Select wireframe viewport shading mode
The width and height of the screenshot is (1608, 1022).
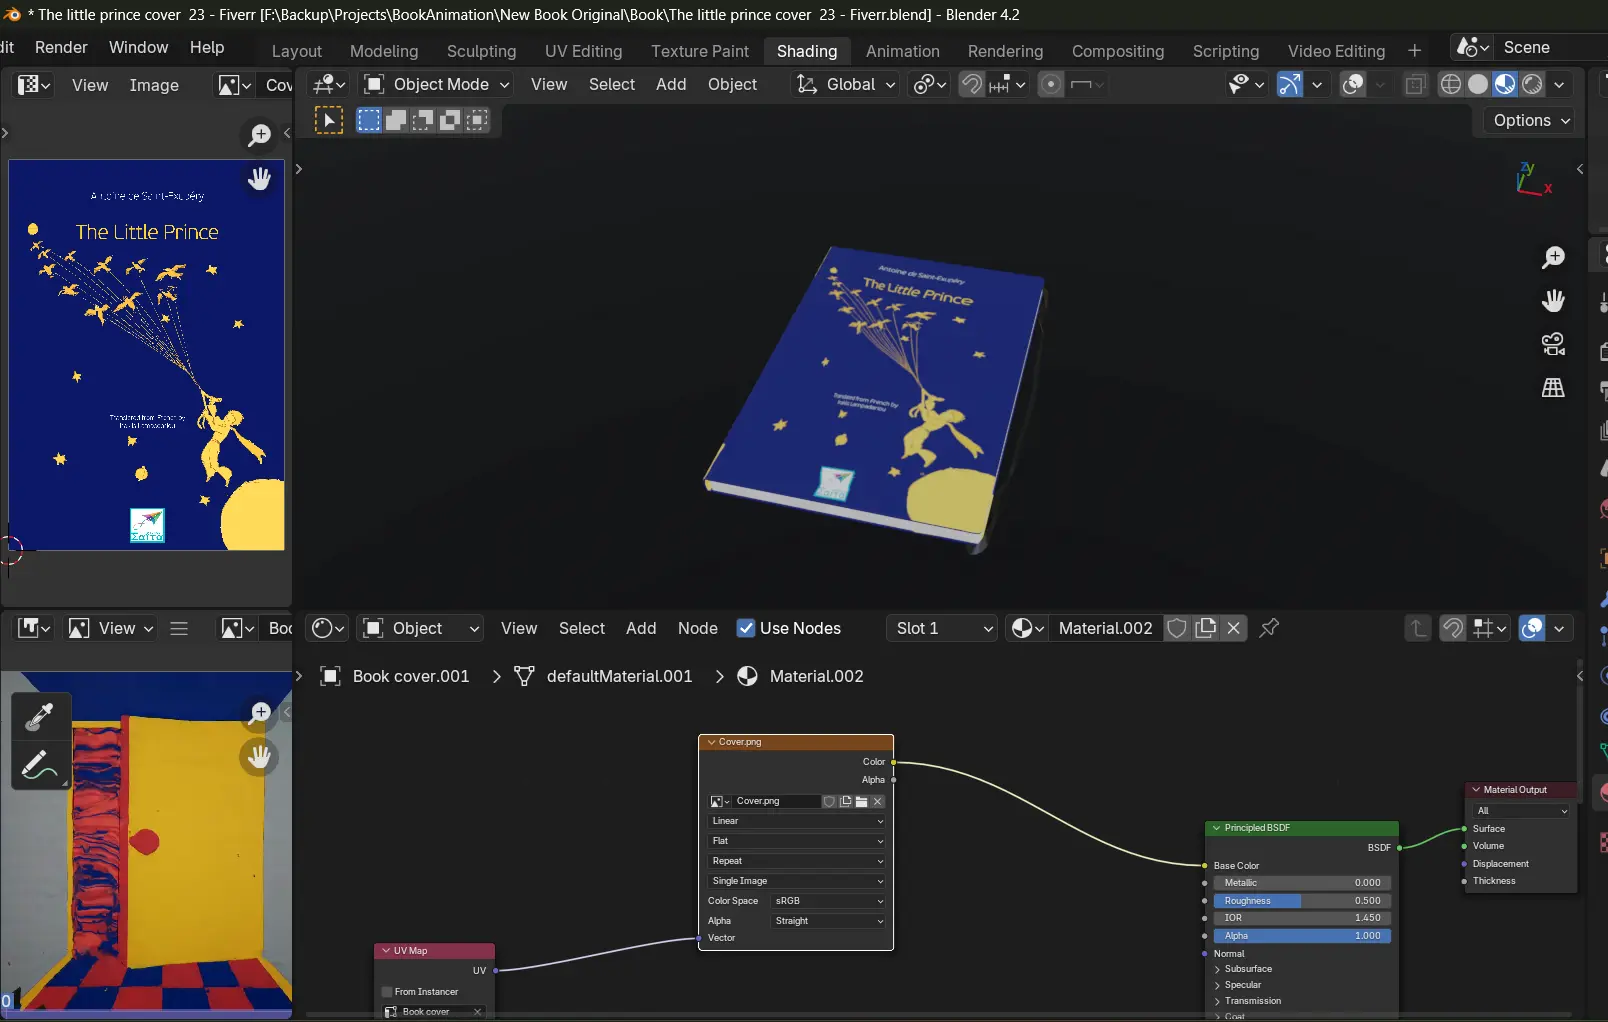[x=1450, y=85]
